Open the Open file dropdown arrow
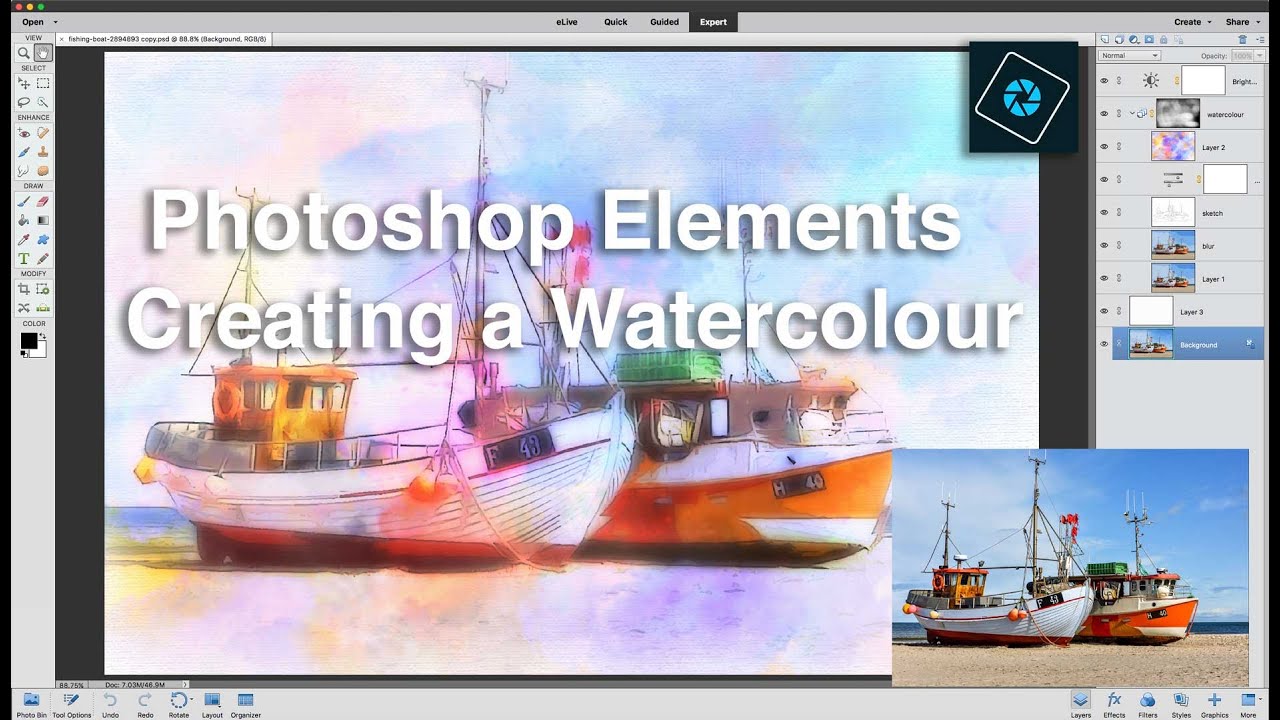Image resolution: width=1280 pixels, height=720 pixels. coord(54,21)
